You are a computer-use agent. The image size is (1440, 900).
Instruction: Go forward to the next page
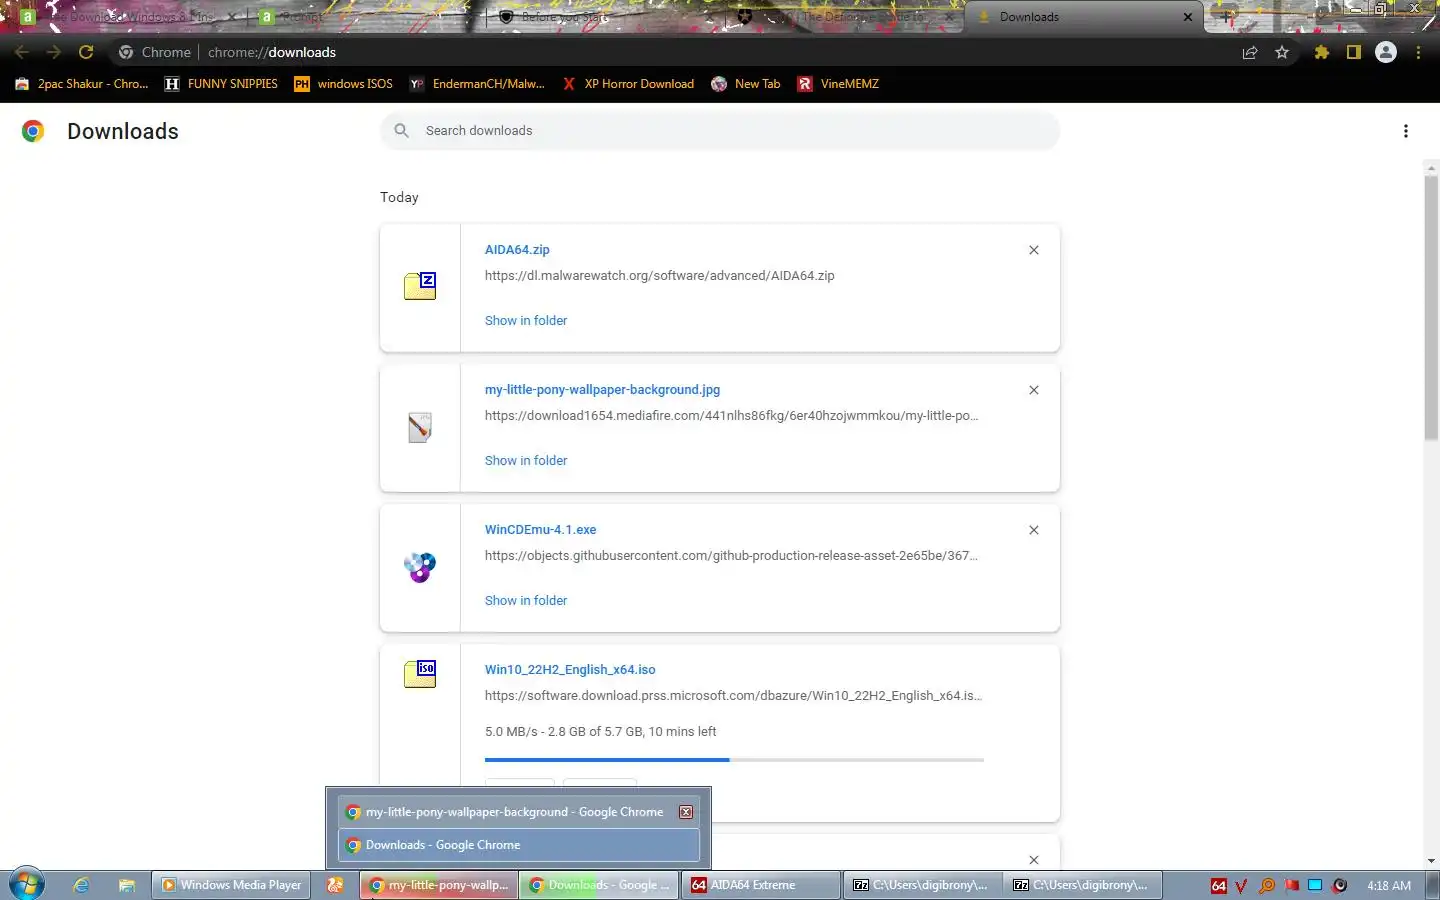pyautogui.click(x=54, y=52)
